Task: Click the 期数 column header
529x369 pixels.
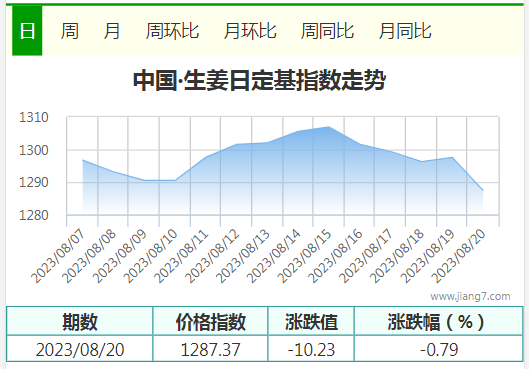Action: point(80,321)
